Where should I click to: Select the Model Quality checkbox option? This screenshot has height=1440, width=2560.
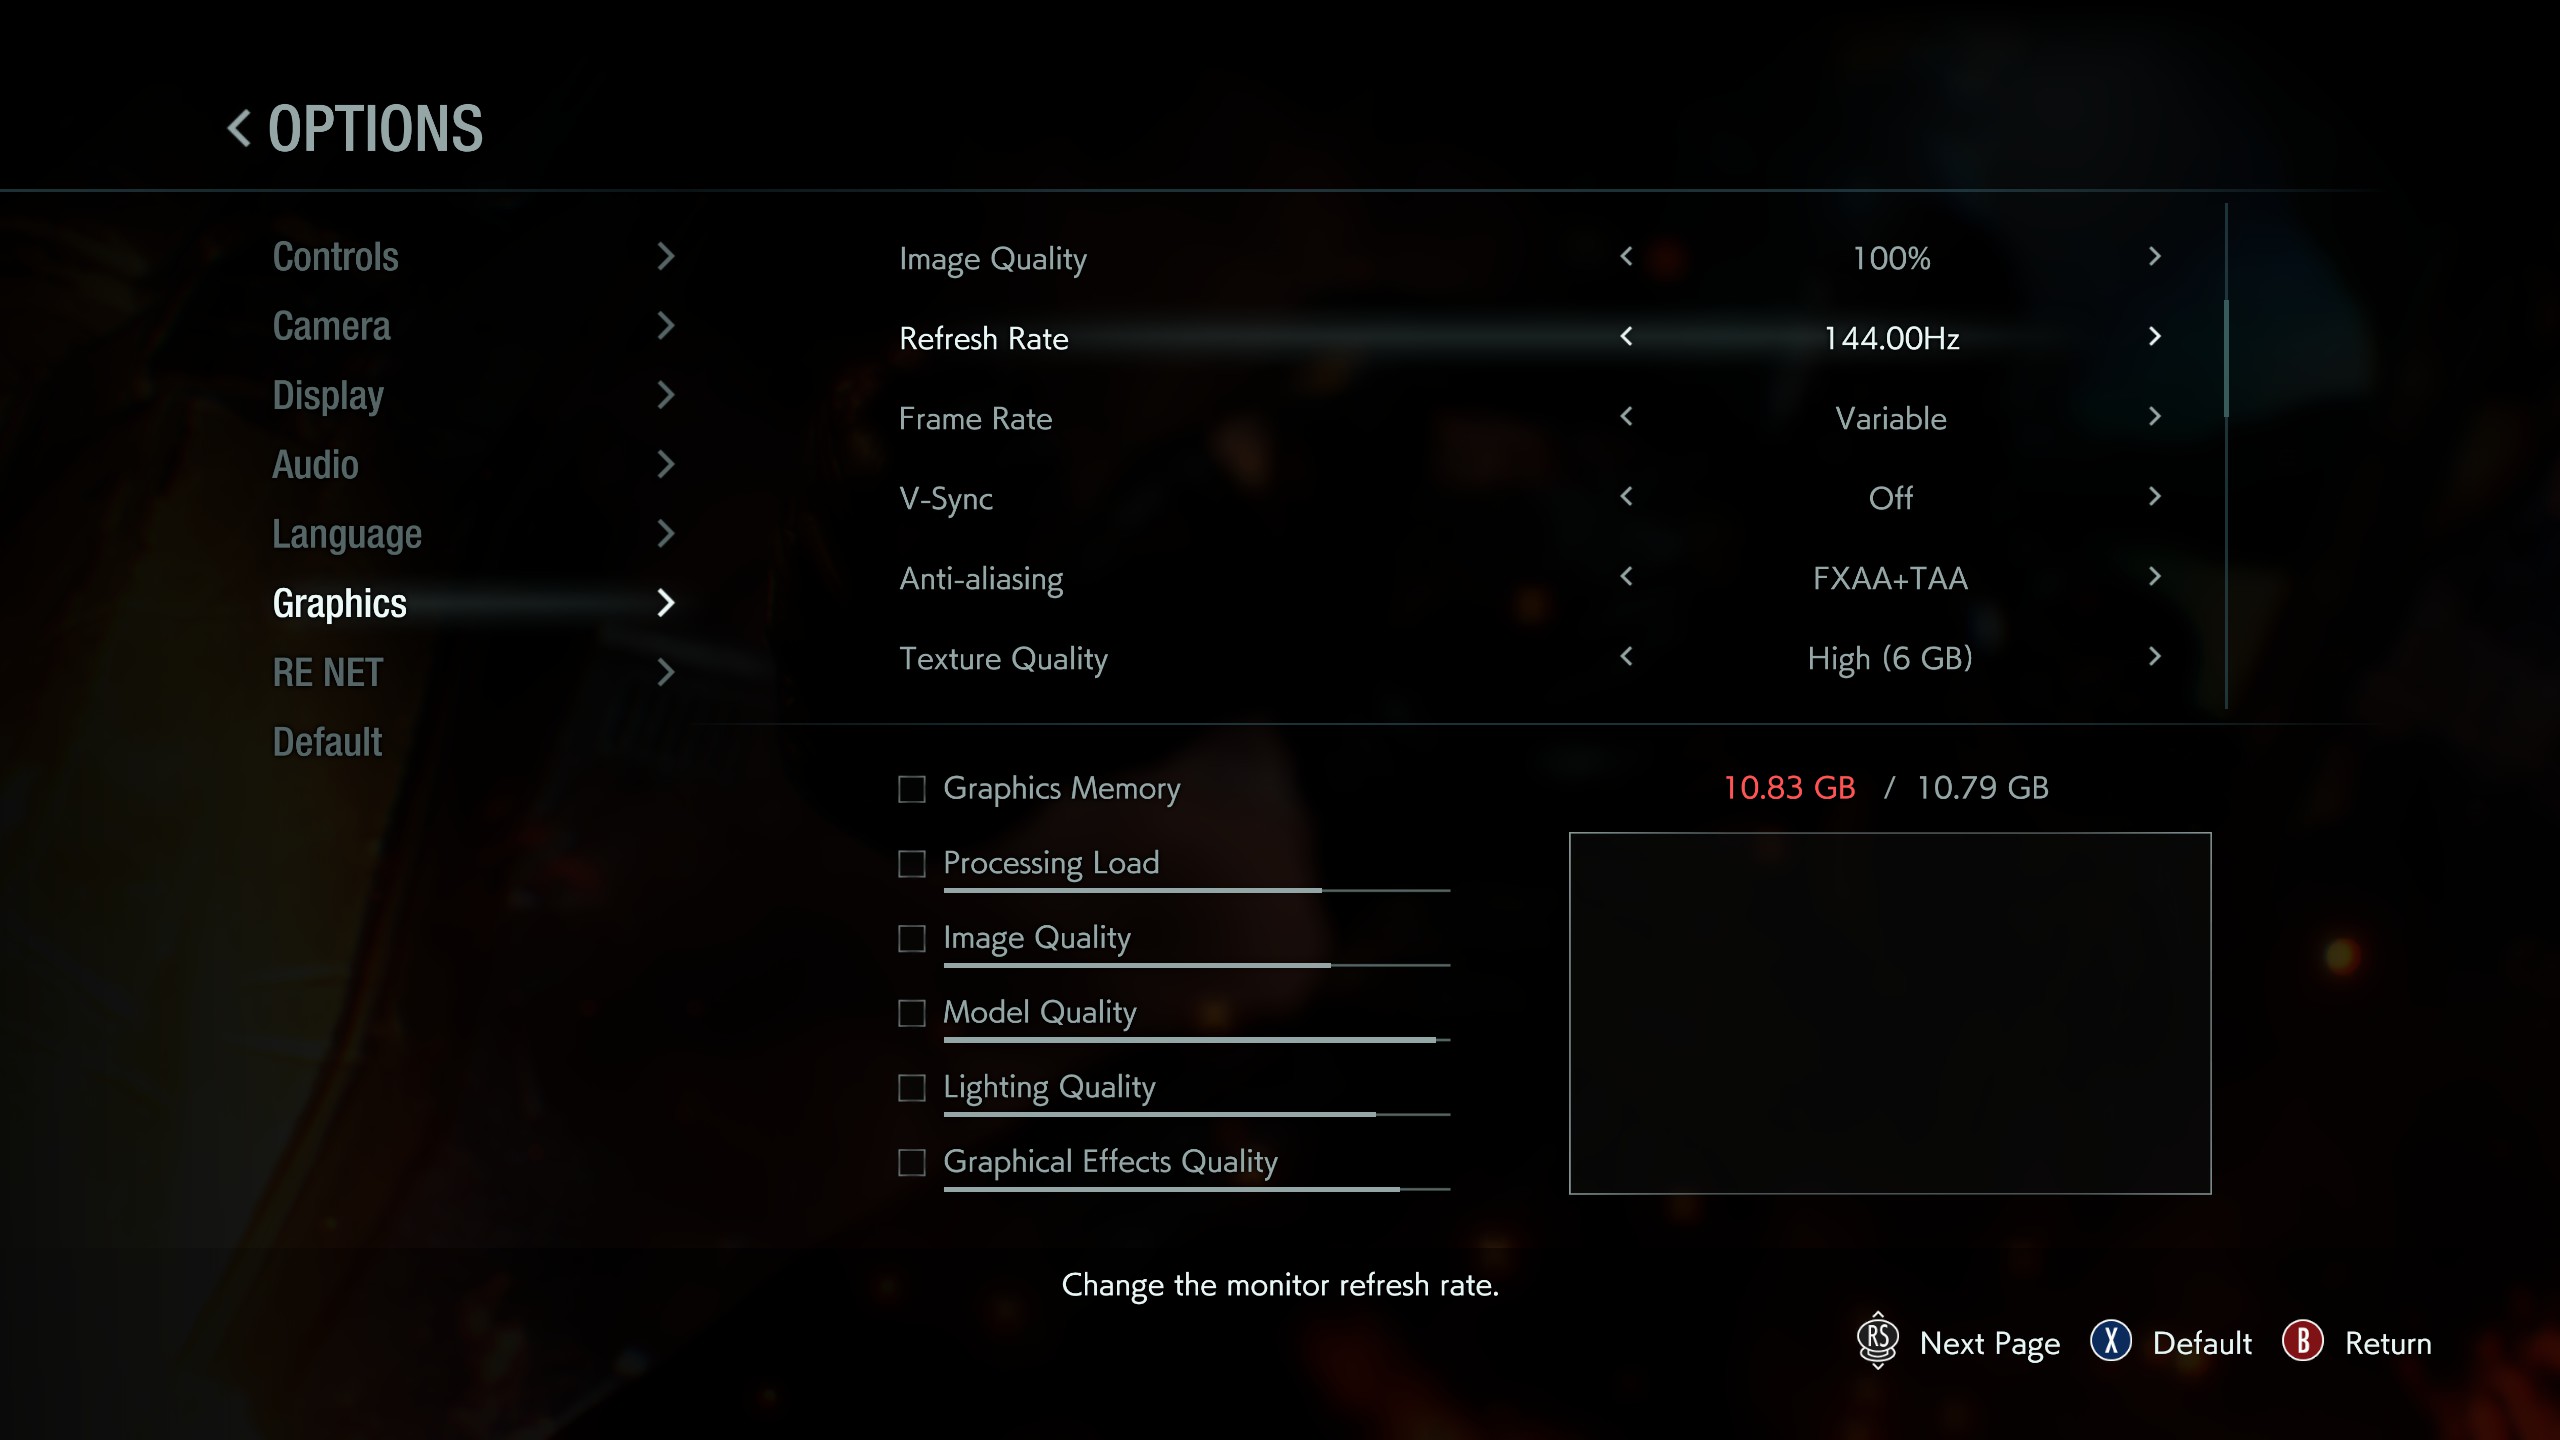coord(911,1011)
